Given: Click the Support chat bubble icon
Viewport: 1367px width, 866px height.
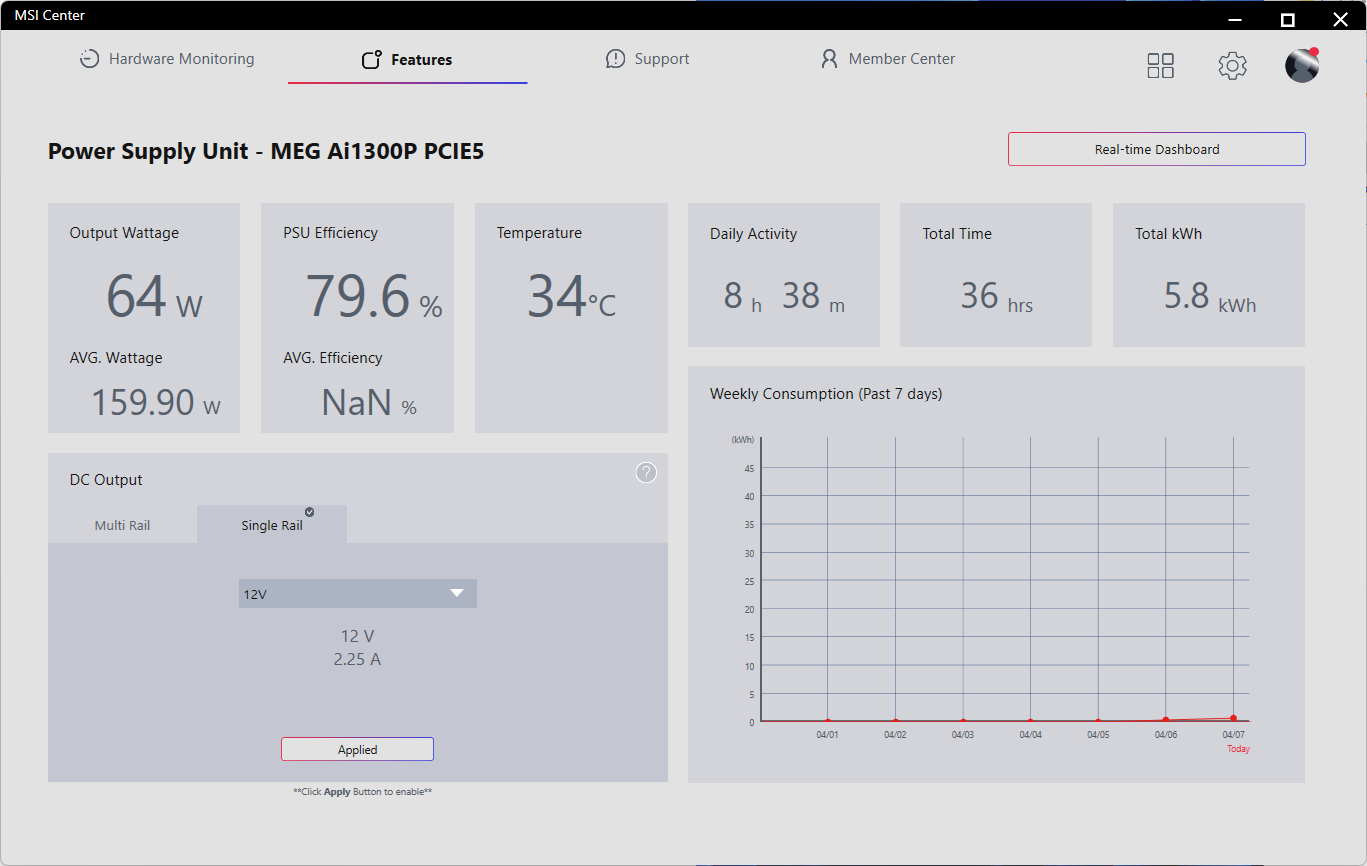Looking at the screenshot, I should click(615, 59).
